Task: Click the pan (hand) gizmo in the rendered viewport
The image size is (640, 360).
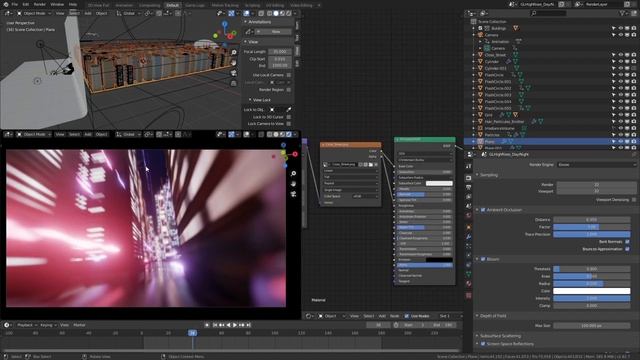Action: pyautogui.click(x=293, y=184)
